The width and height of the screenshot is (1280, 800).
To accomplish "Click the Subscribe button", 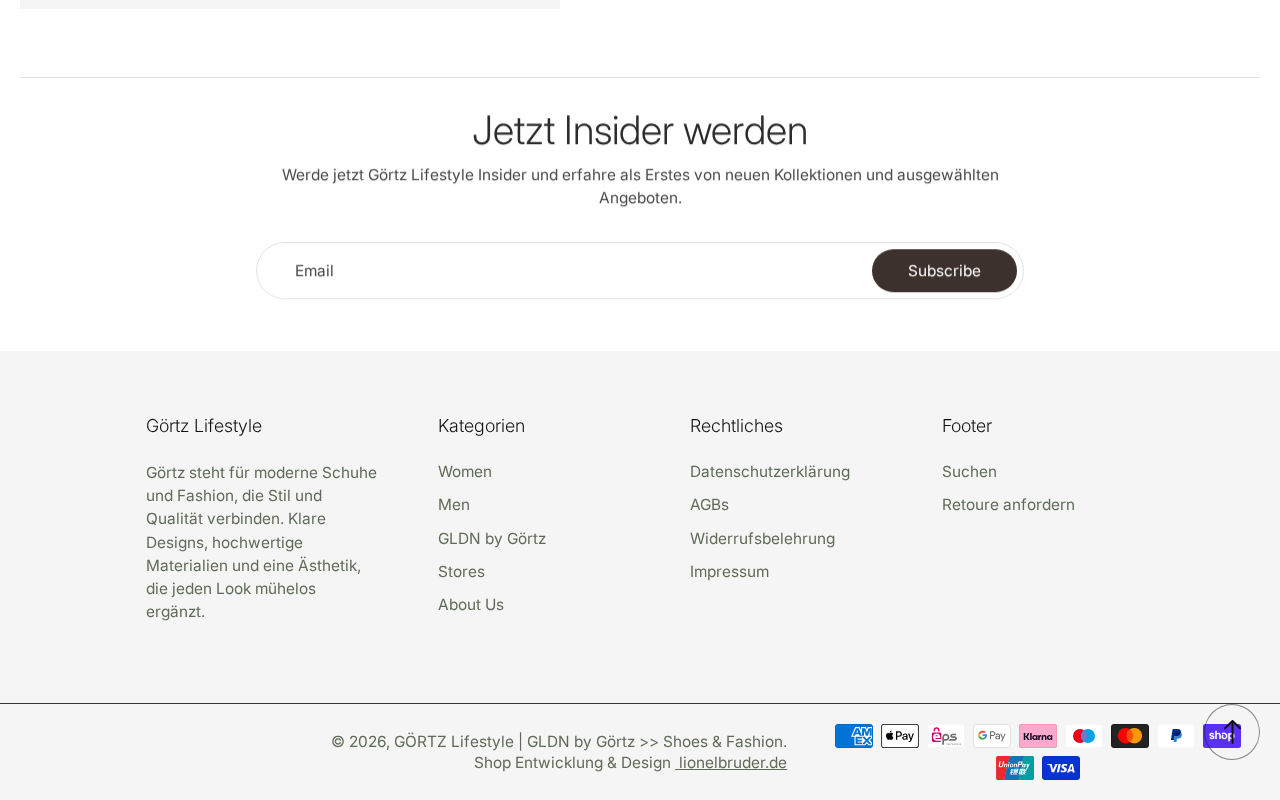I will click(x=944, y=271).
